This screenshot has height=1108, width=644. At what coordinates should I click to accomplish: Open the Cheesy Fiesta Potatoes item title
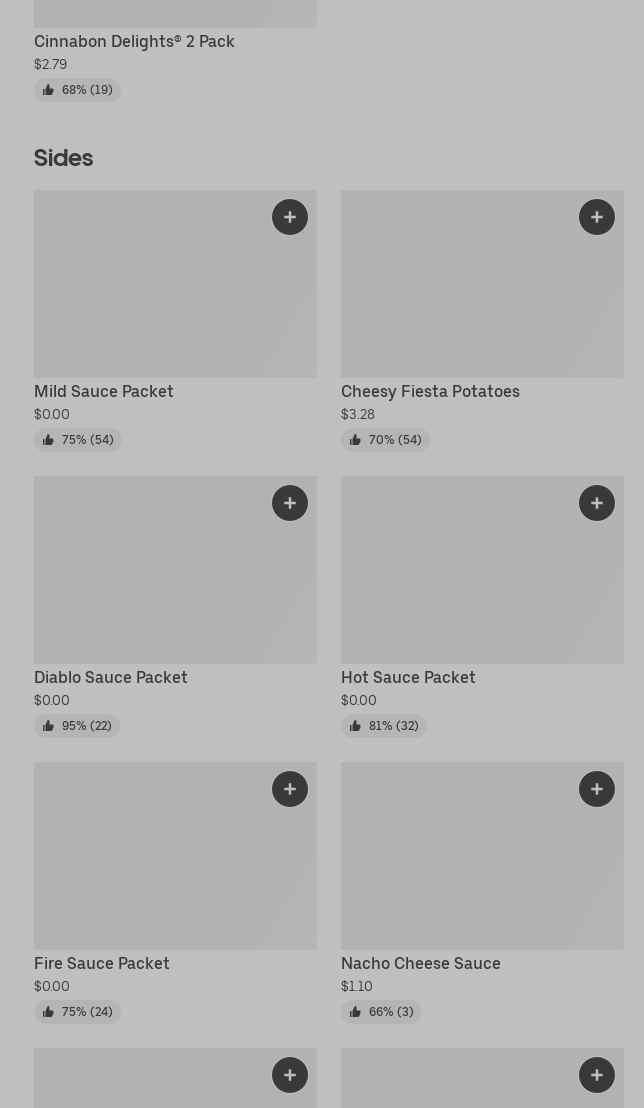click(430, 391)
